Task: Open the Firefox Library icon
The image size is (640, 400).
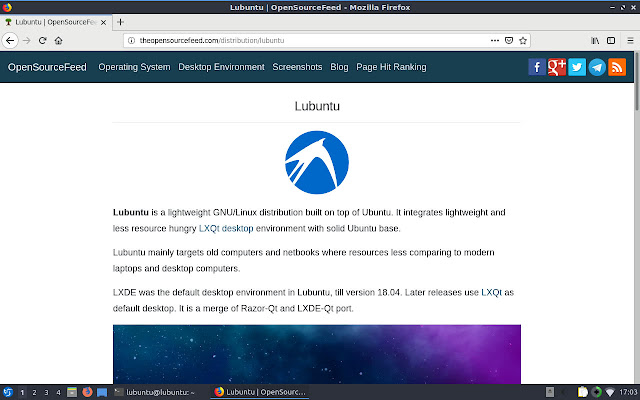Action: (x=595, y=40)
